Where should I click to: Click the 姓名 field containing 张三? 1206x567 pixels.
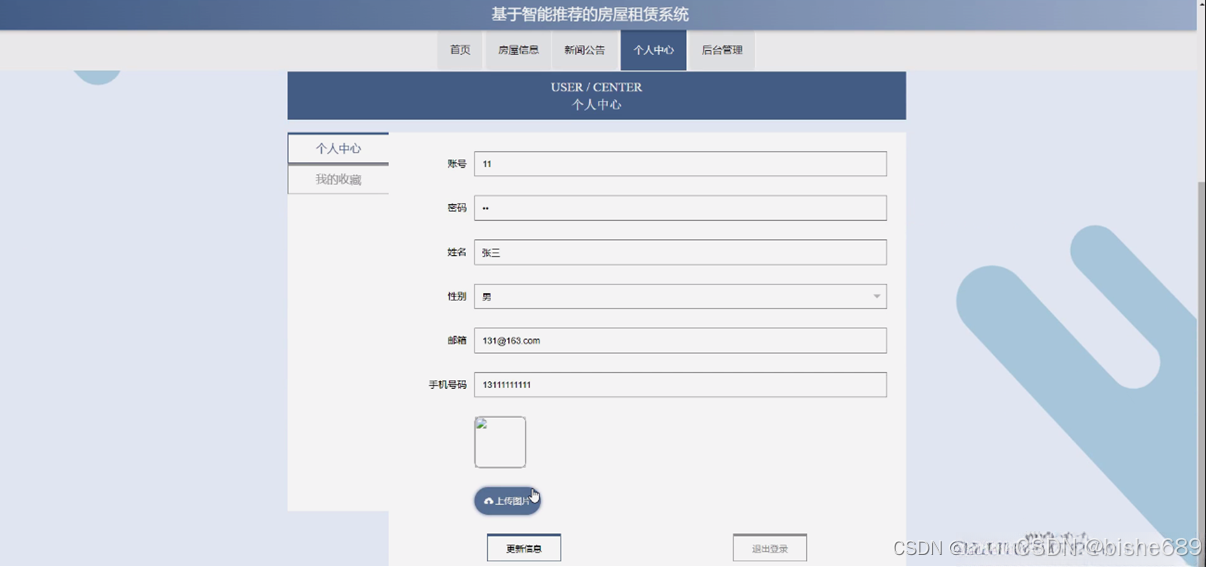coord(680,252)
